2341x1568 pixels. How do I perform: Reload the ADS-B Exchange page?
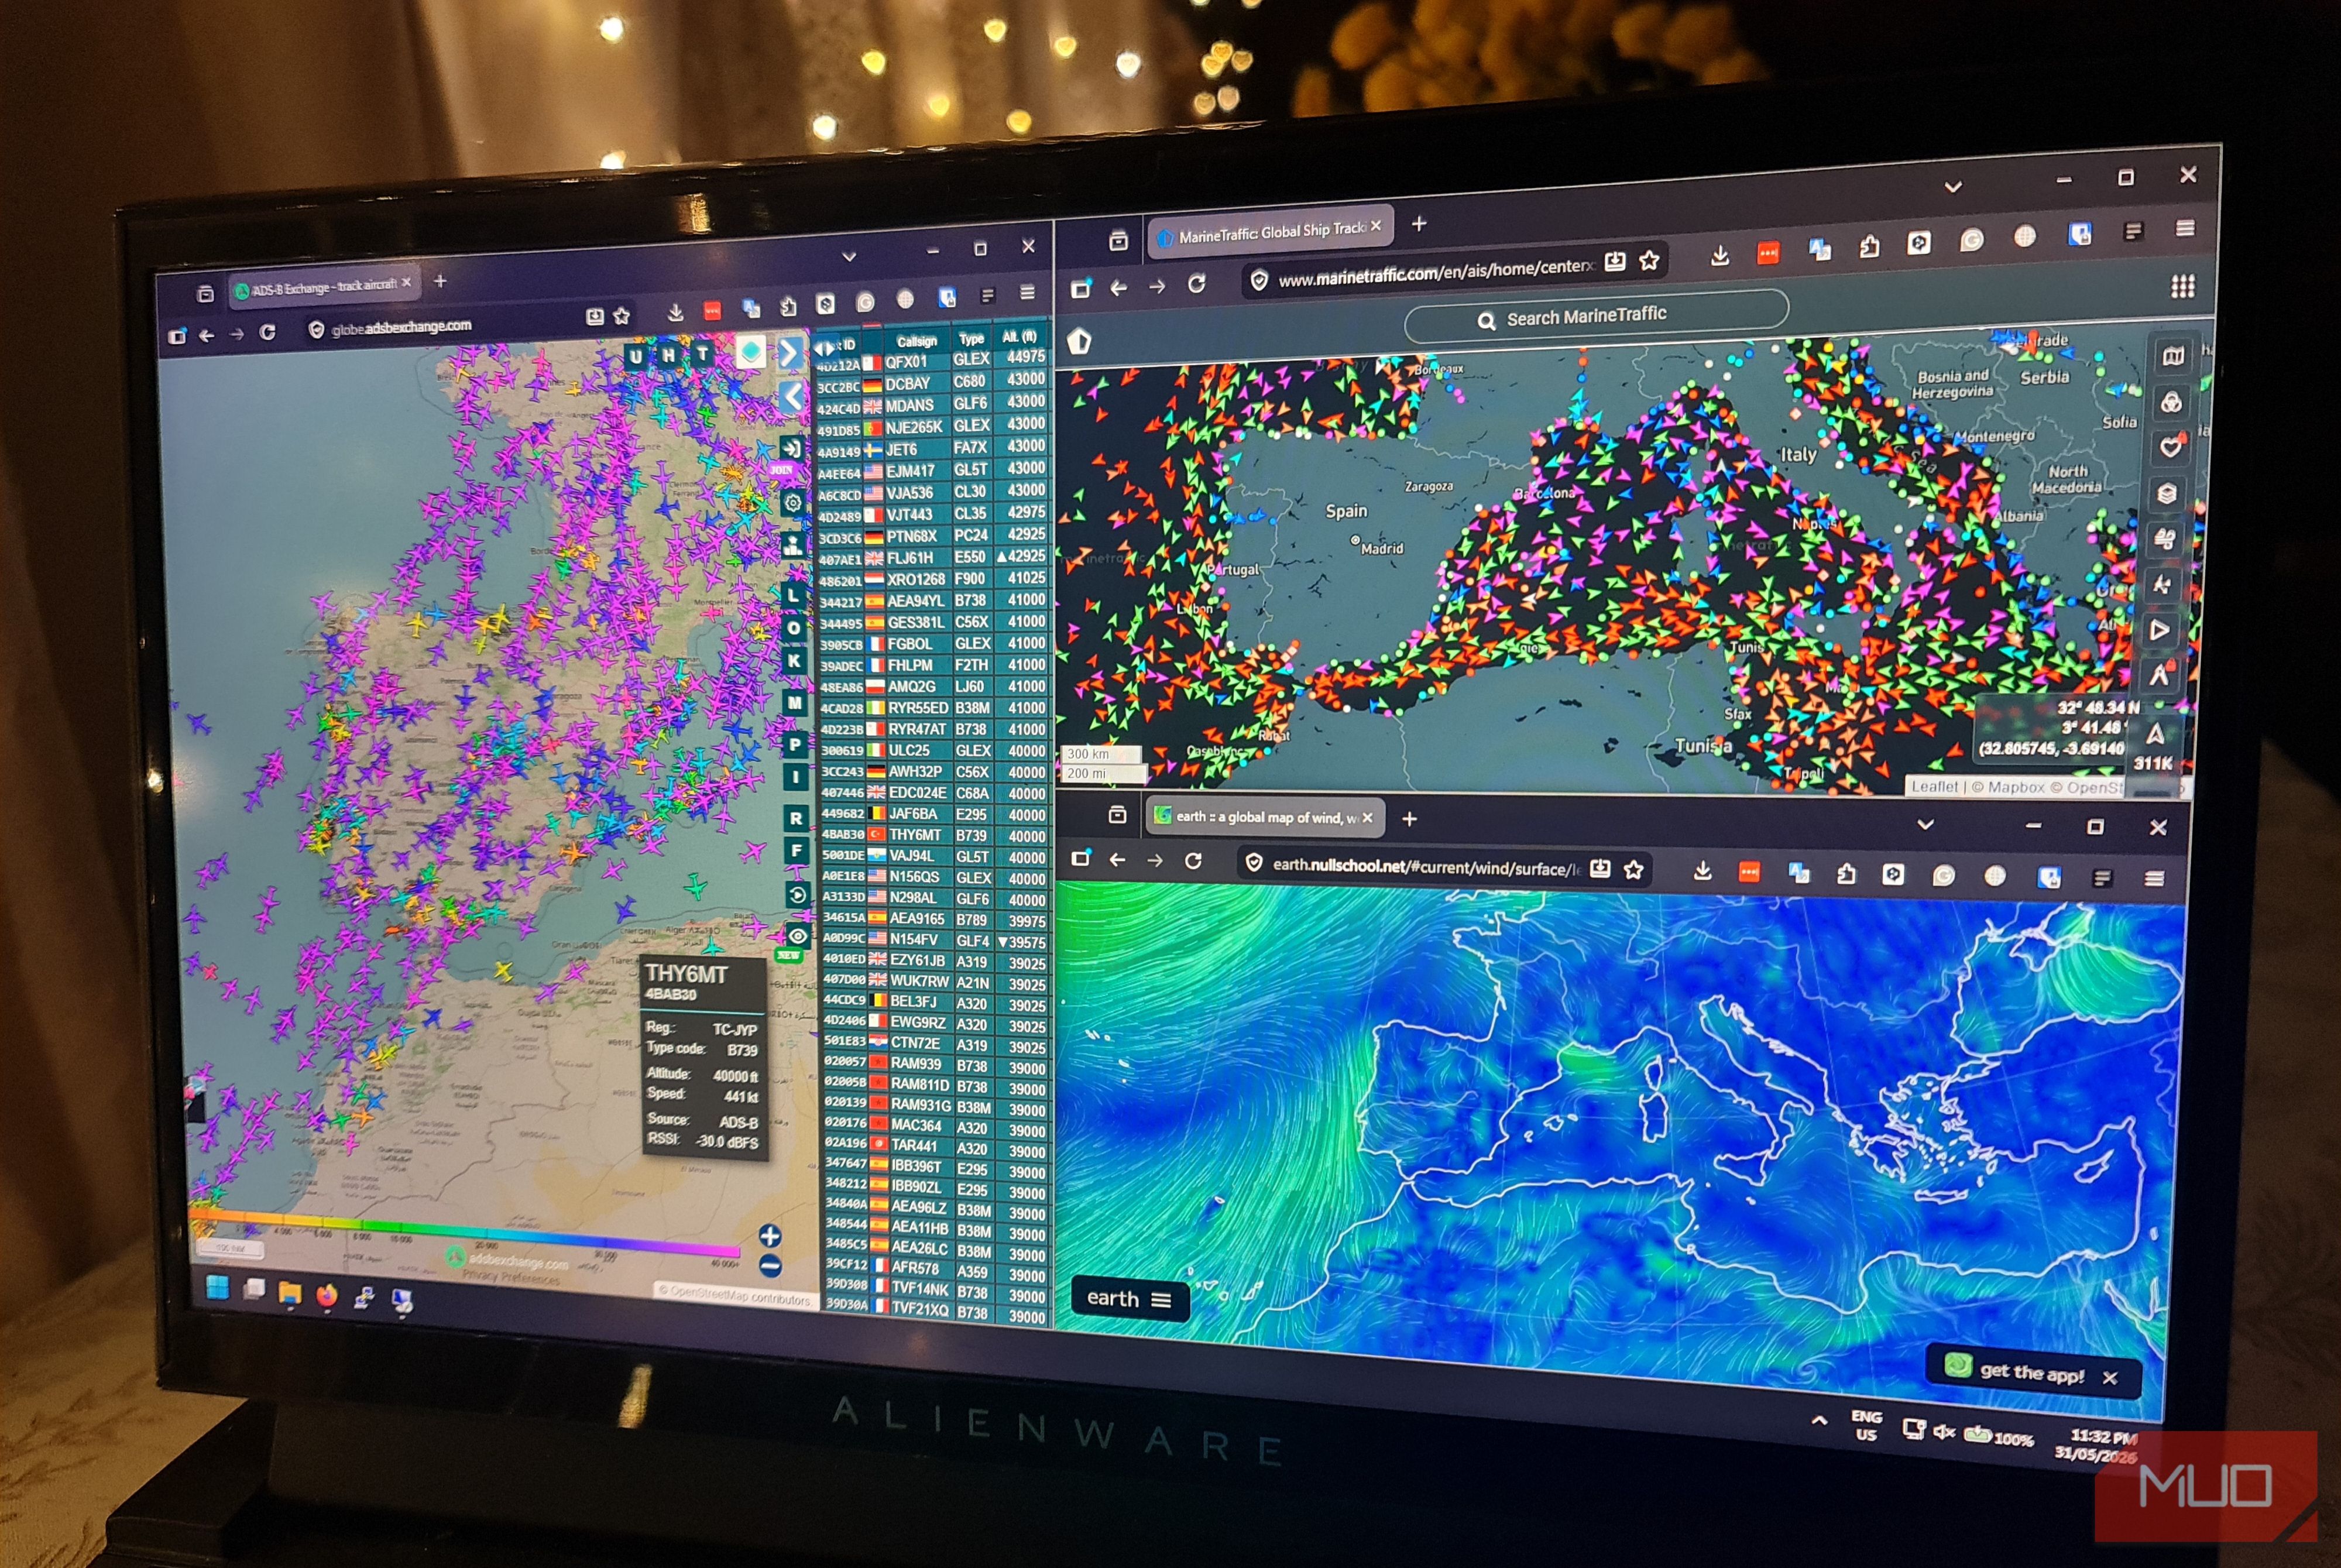coord(268,332)
